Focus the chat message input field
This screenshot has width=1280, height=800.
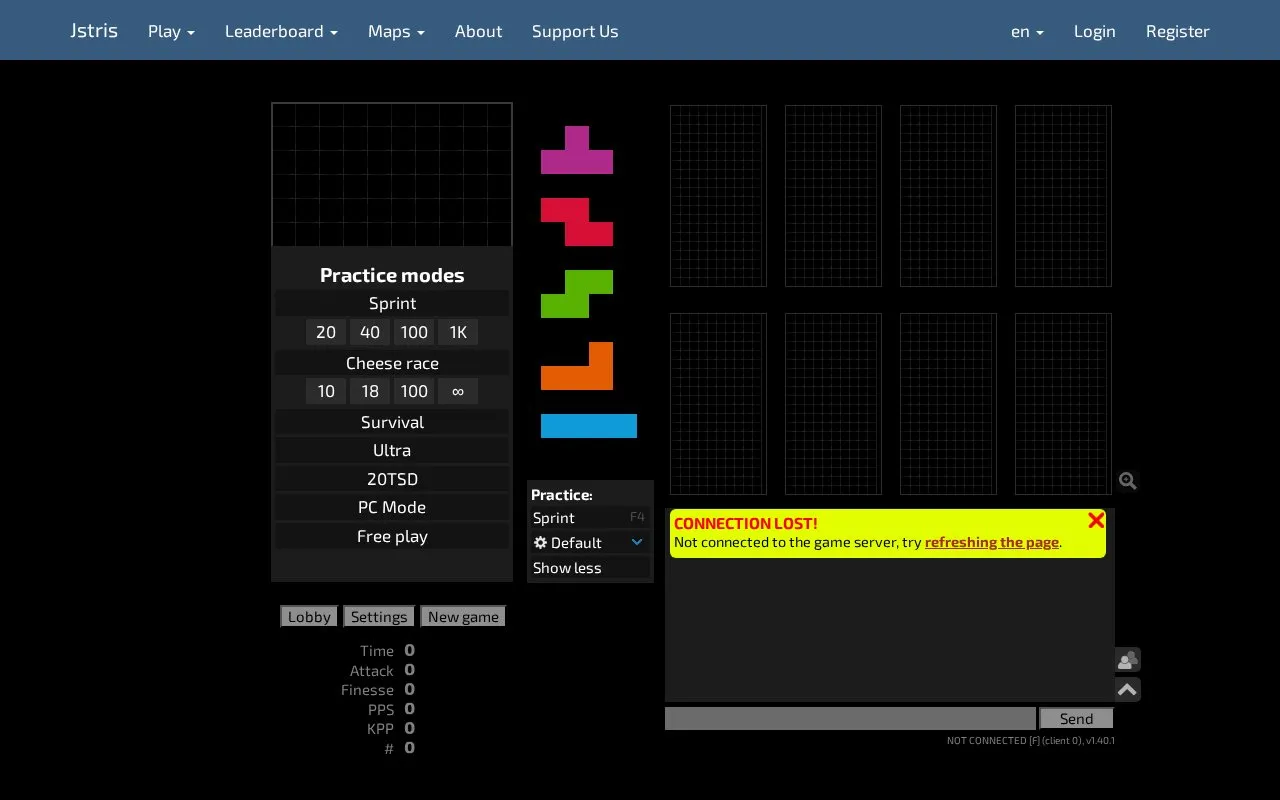coord(850,718)
